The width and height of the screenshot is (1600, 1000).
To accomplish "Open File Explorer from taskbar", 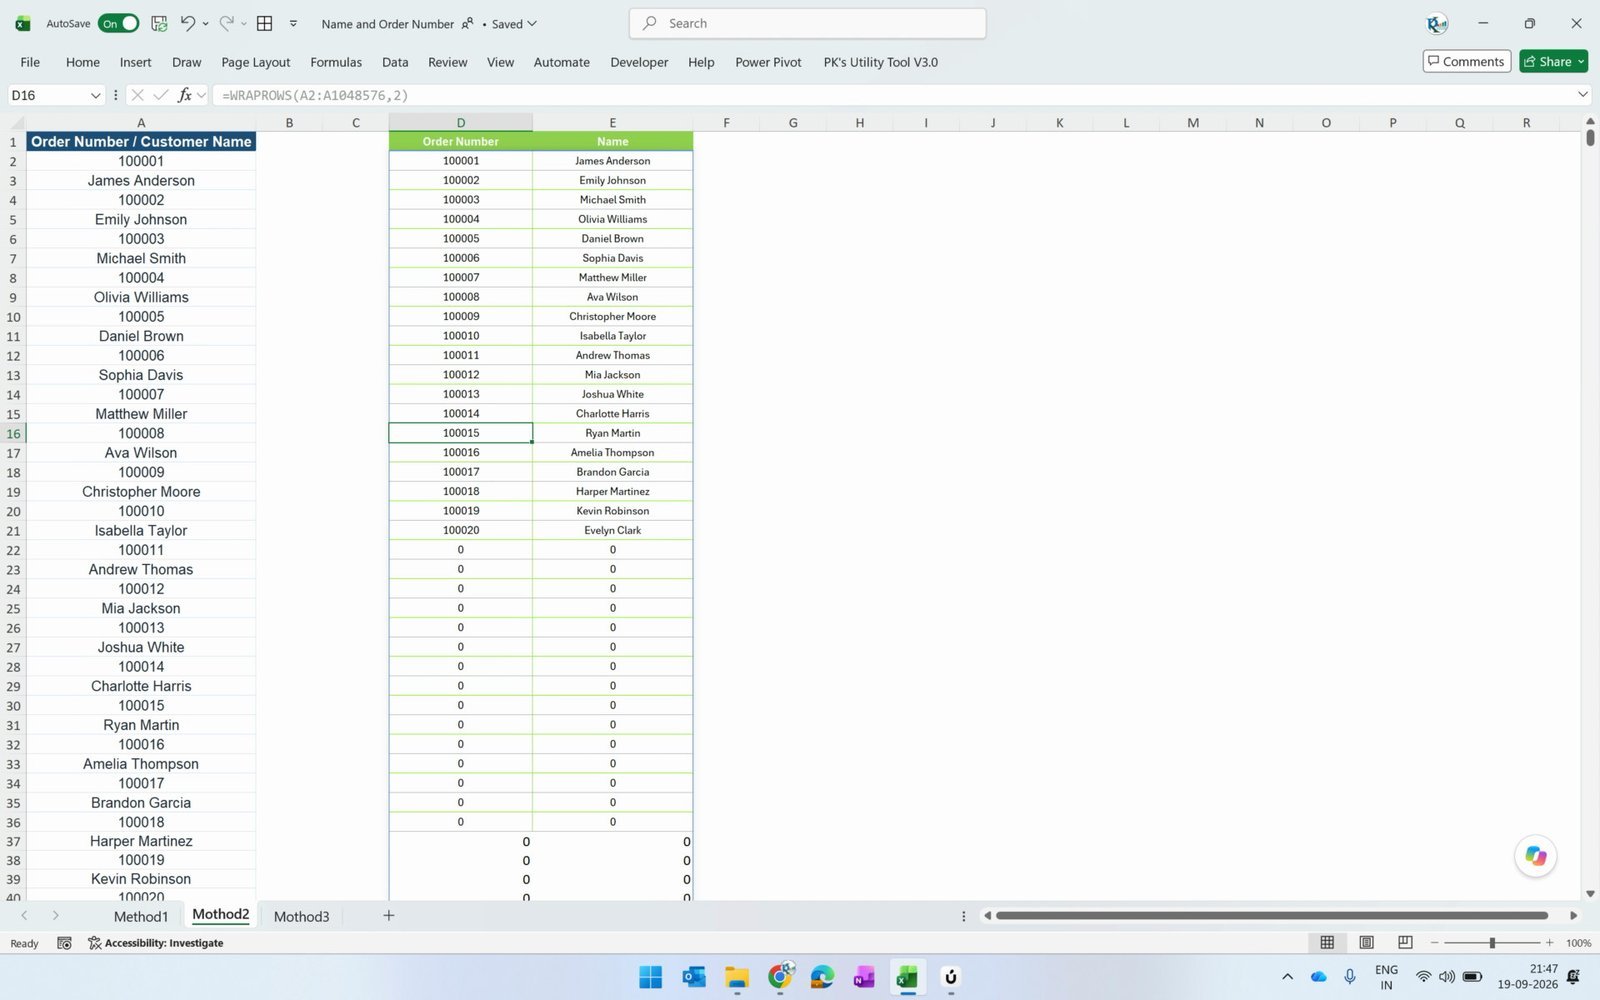I will [737, 977].
